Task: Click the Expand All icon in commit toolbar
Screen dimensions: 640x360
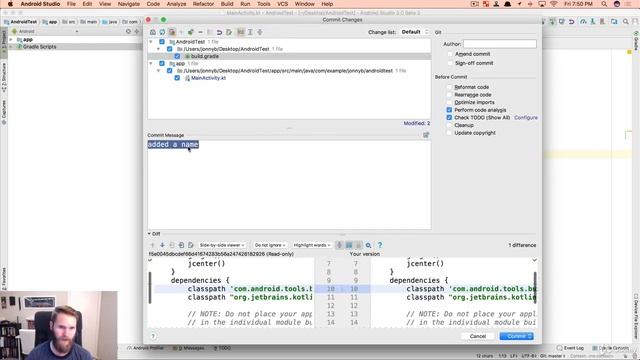Action: click(250, 32)
